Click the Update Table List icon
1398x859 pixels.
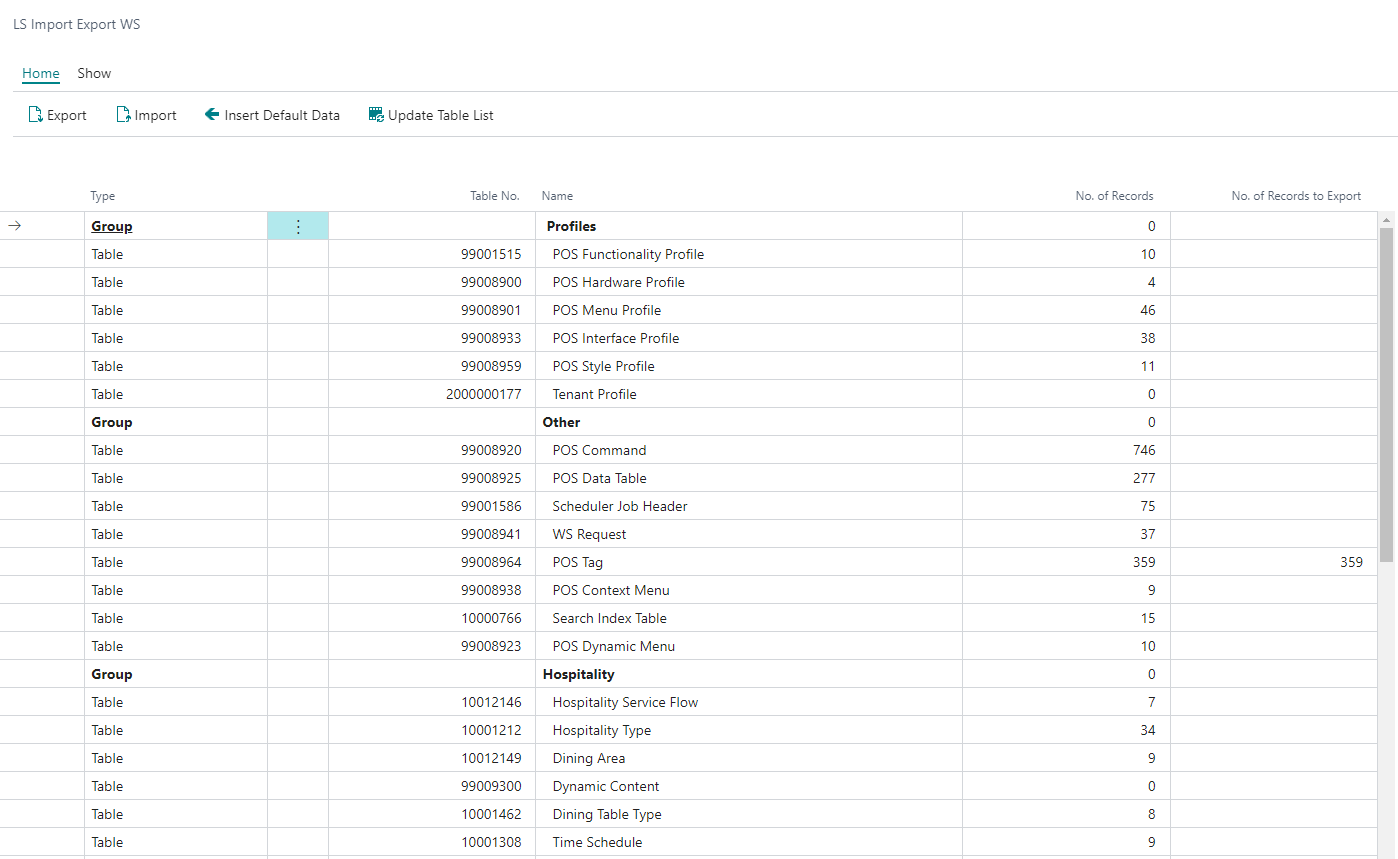pos(376,115)
